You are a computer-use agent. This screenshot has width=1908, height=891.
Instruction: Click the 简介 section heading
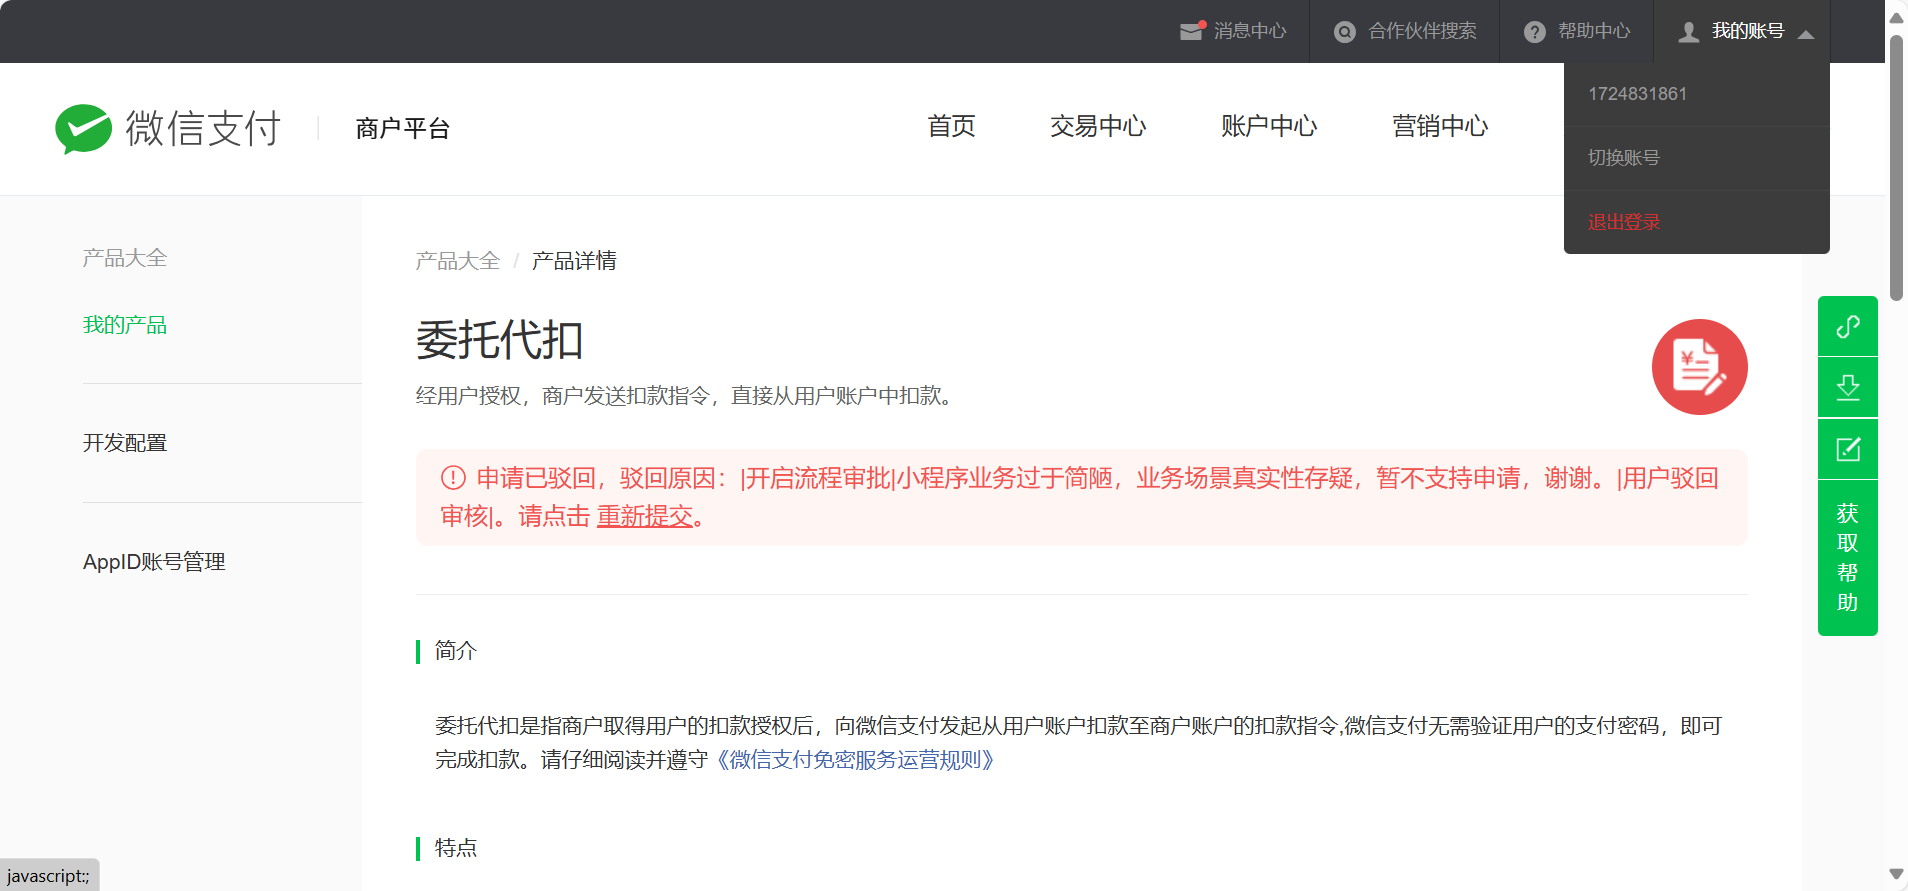pyautogui.click(x=456, y=651)
